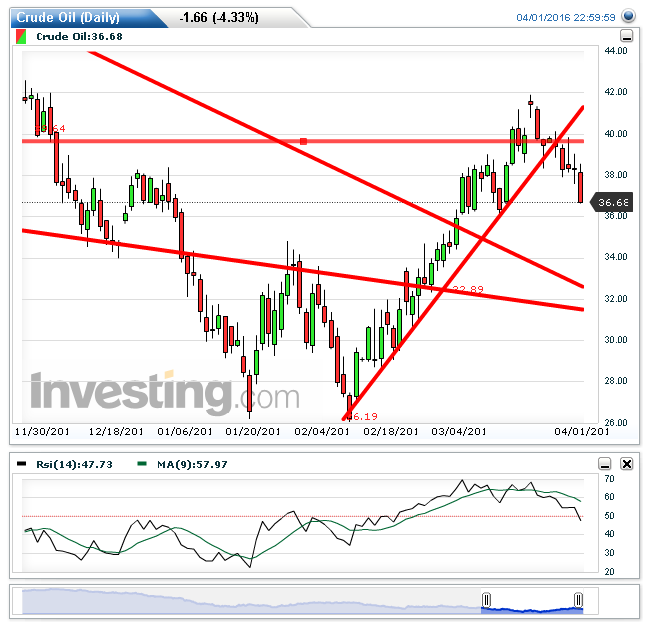This screenshot has height=627, width=650.
Task: Click the 36.68 current price label
Action: pos(612,202)
